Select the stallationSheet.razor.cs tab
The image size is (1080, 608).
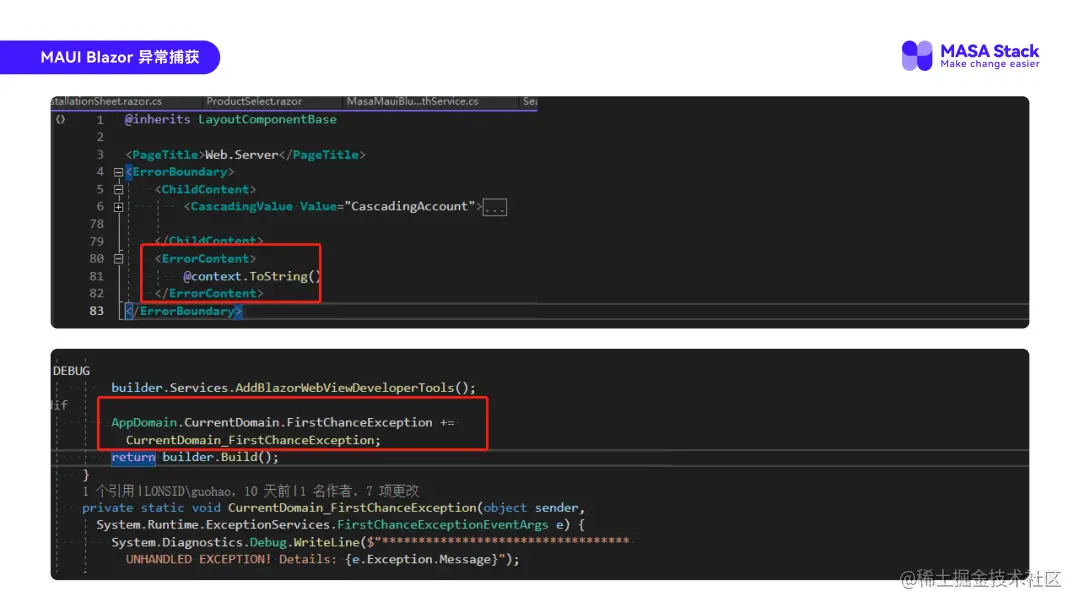pos(107,101)
